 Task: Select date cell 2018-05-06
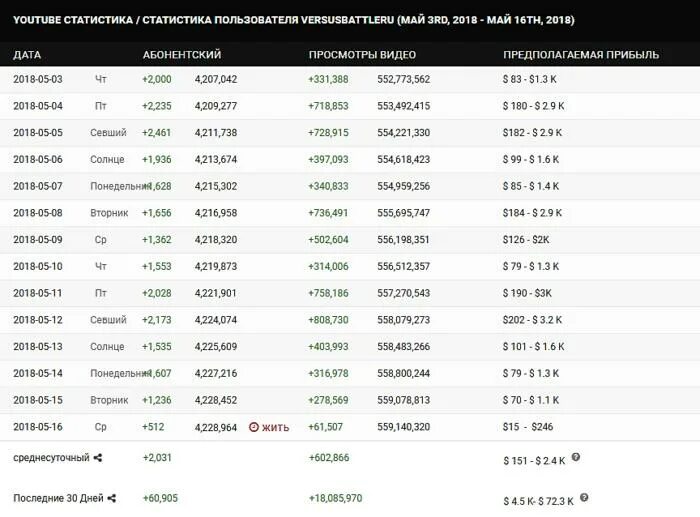[x=38, y=159]
